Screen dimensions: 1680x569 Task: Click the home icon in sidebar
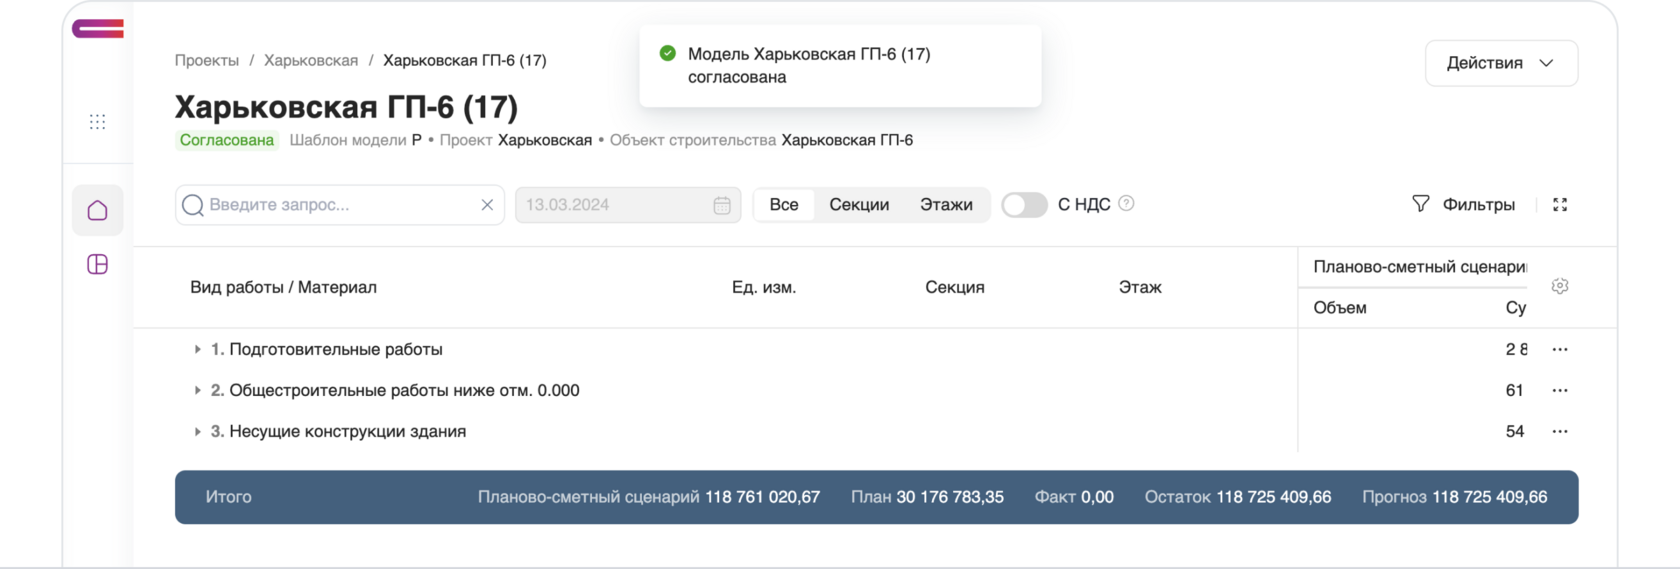pos(97,210)
